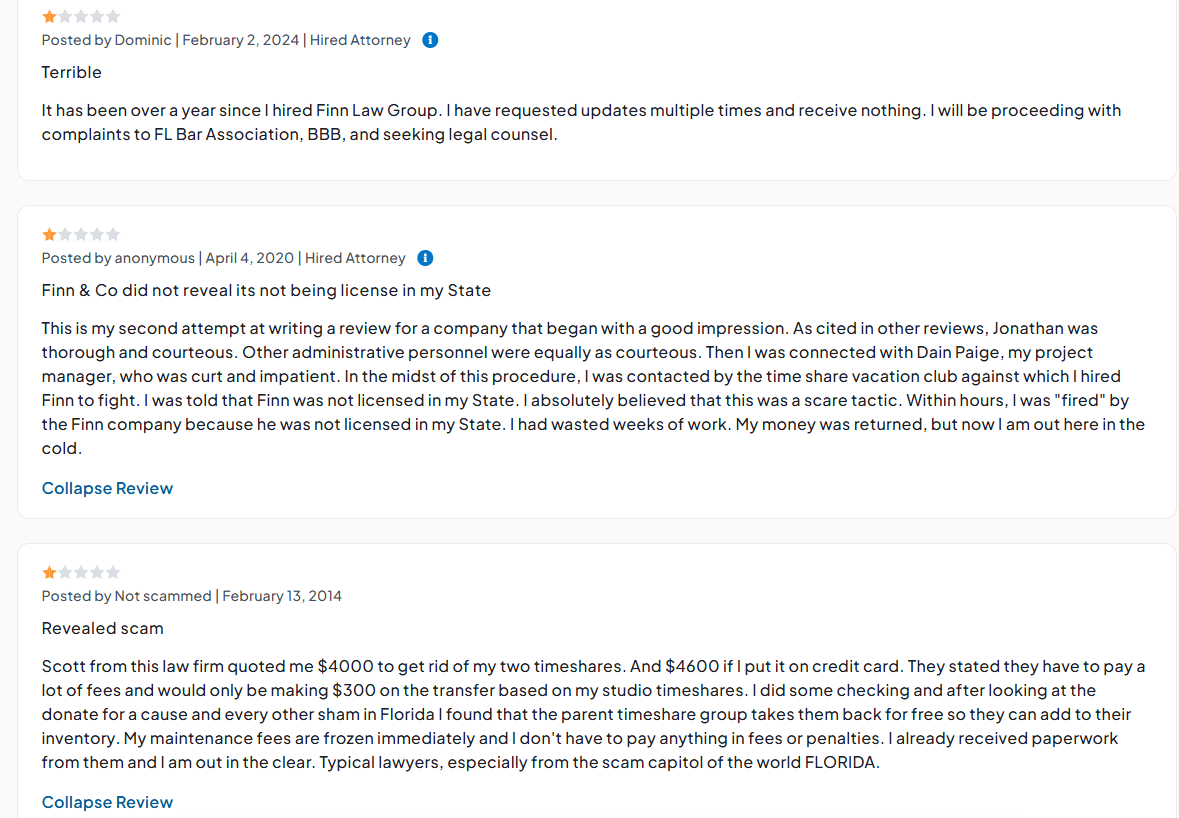Viewport: 1179px width, 818px height.
Task: Click the April 4, 2020 review date
Action: (250, 258)
